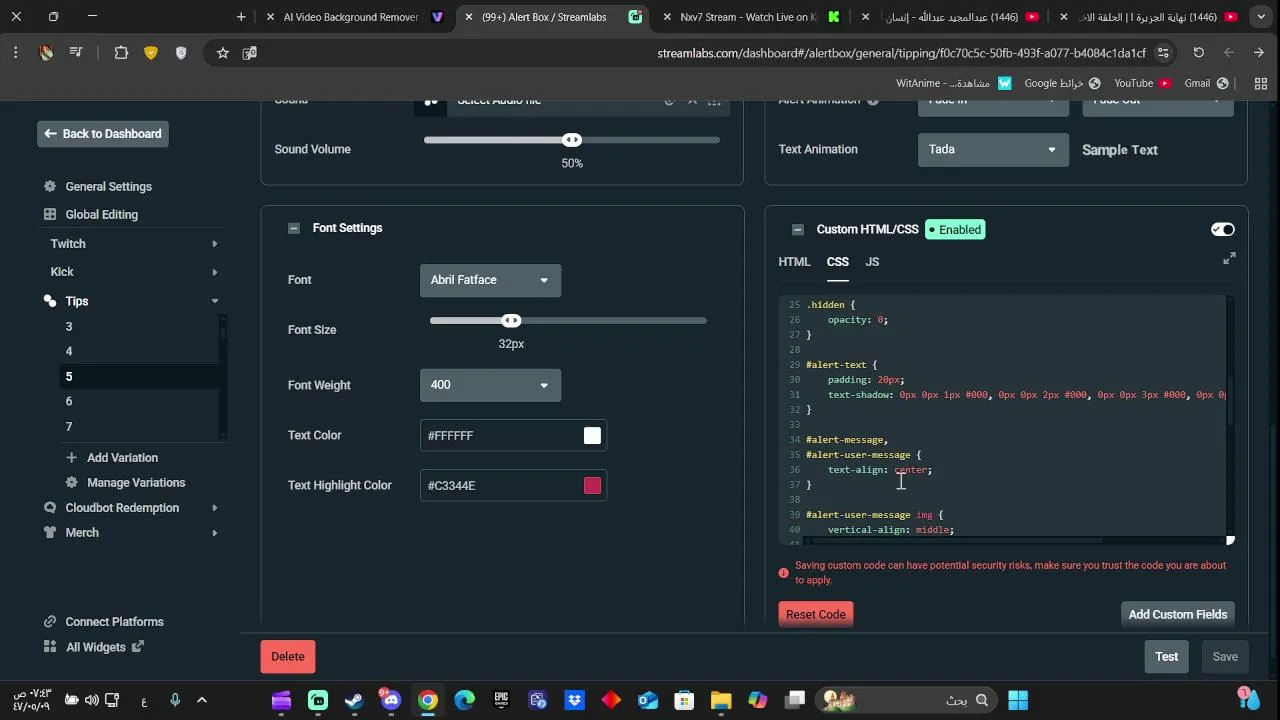
Task: Bookmark this page with the star icon
Action: coord(223,53)
